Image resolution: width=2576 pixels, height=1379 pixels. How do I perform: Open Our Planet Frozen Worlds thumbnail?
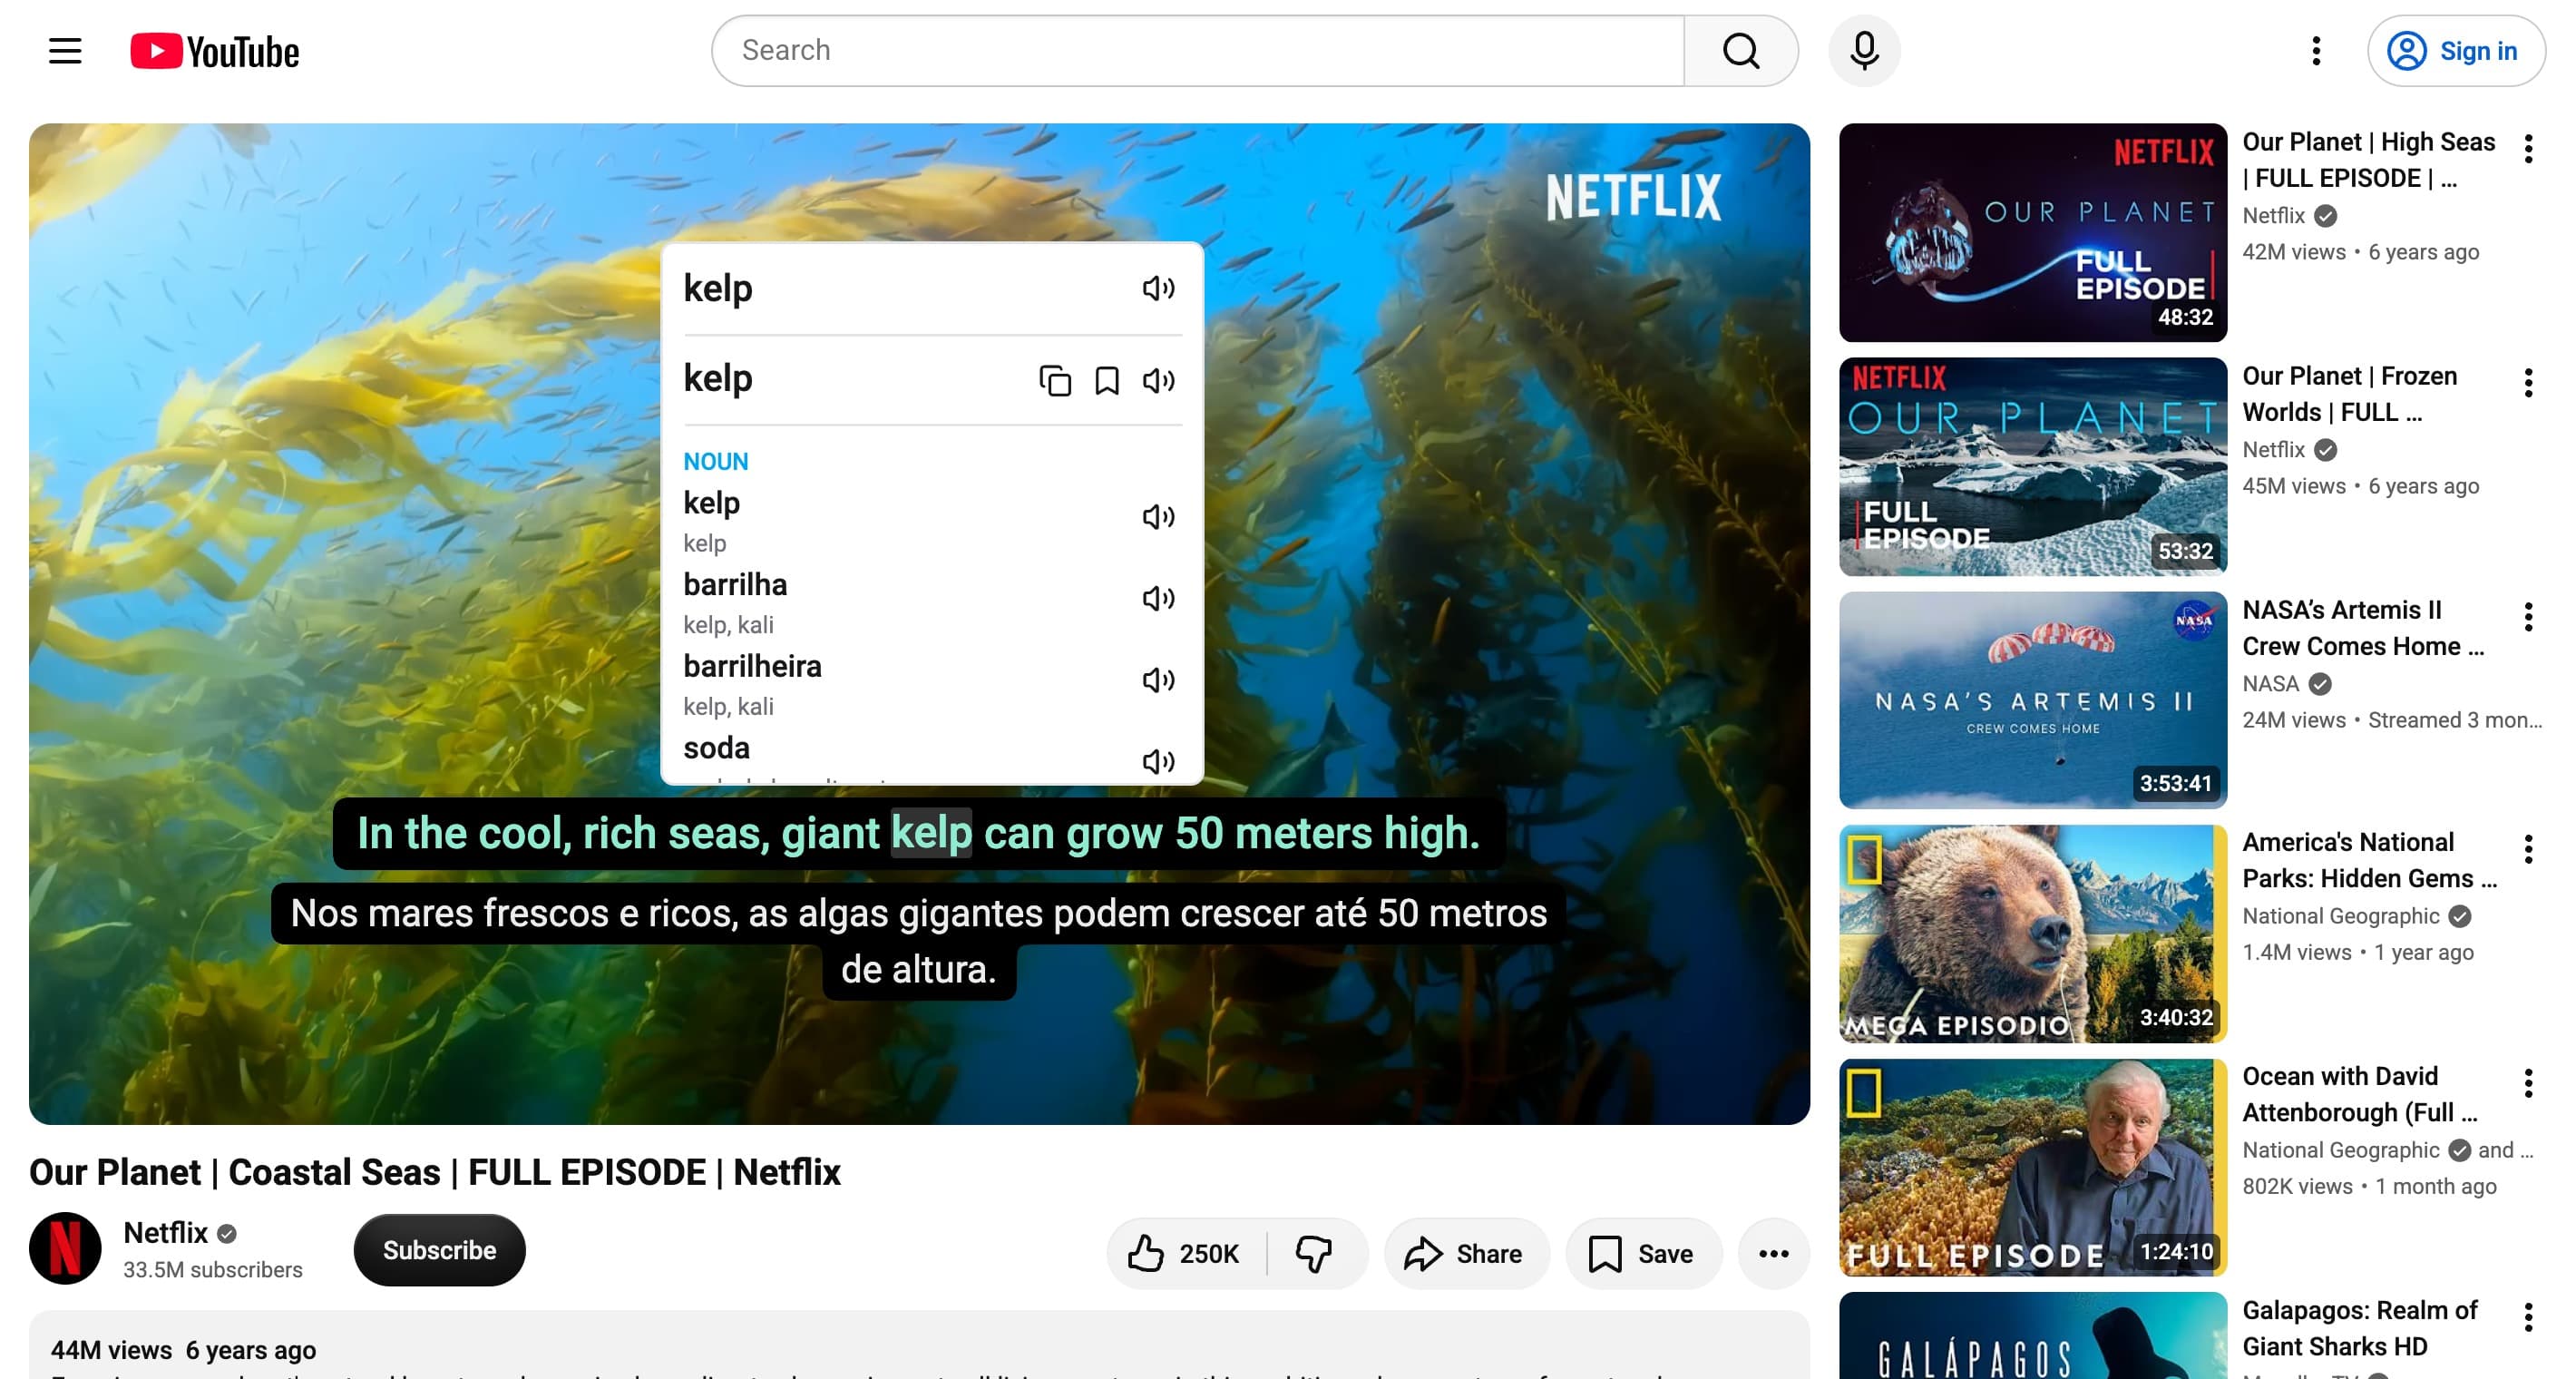[2032, 466]
